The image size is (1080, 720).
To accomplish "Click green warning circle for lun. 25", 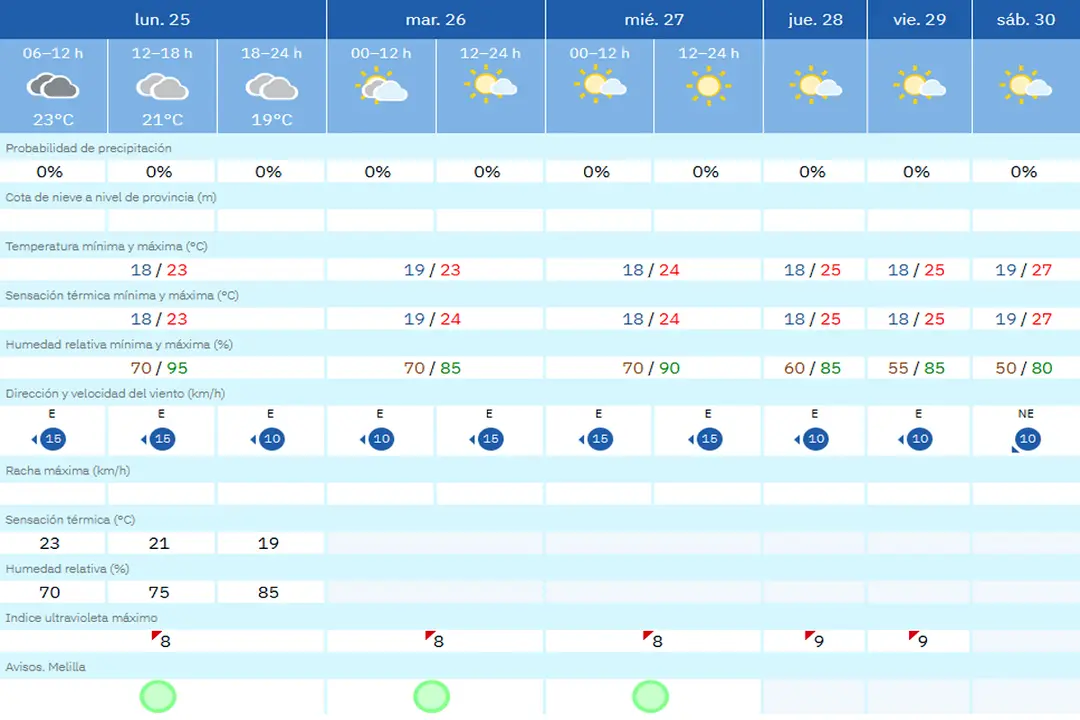I will click(x=158, y=696).
